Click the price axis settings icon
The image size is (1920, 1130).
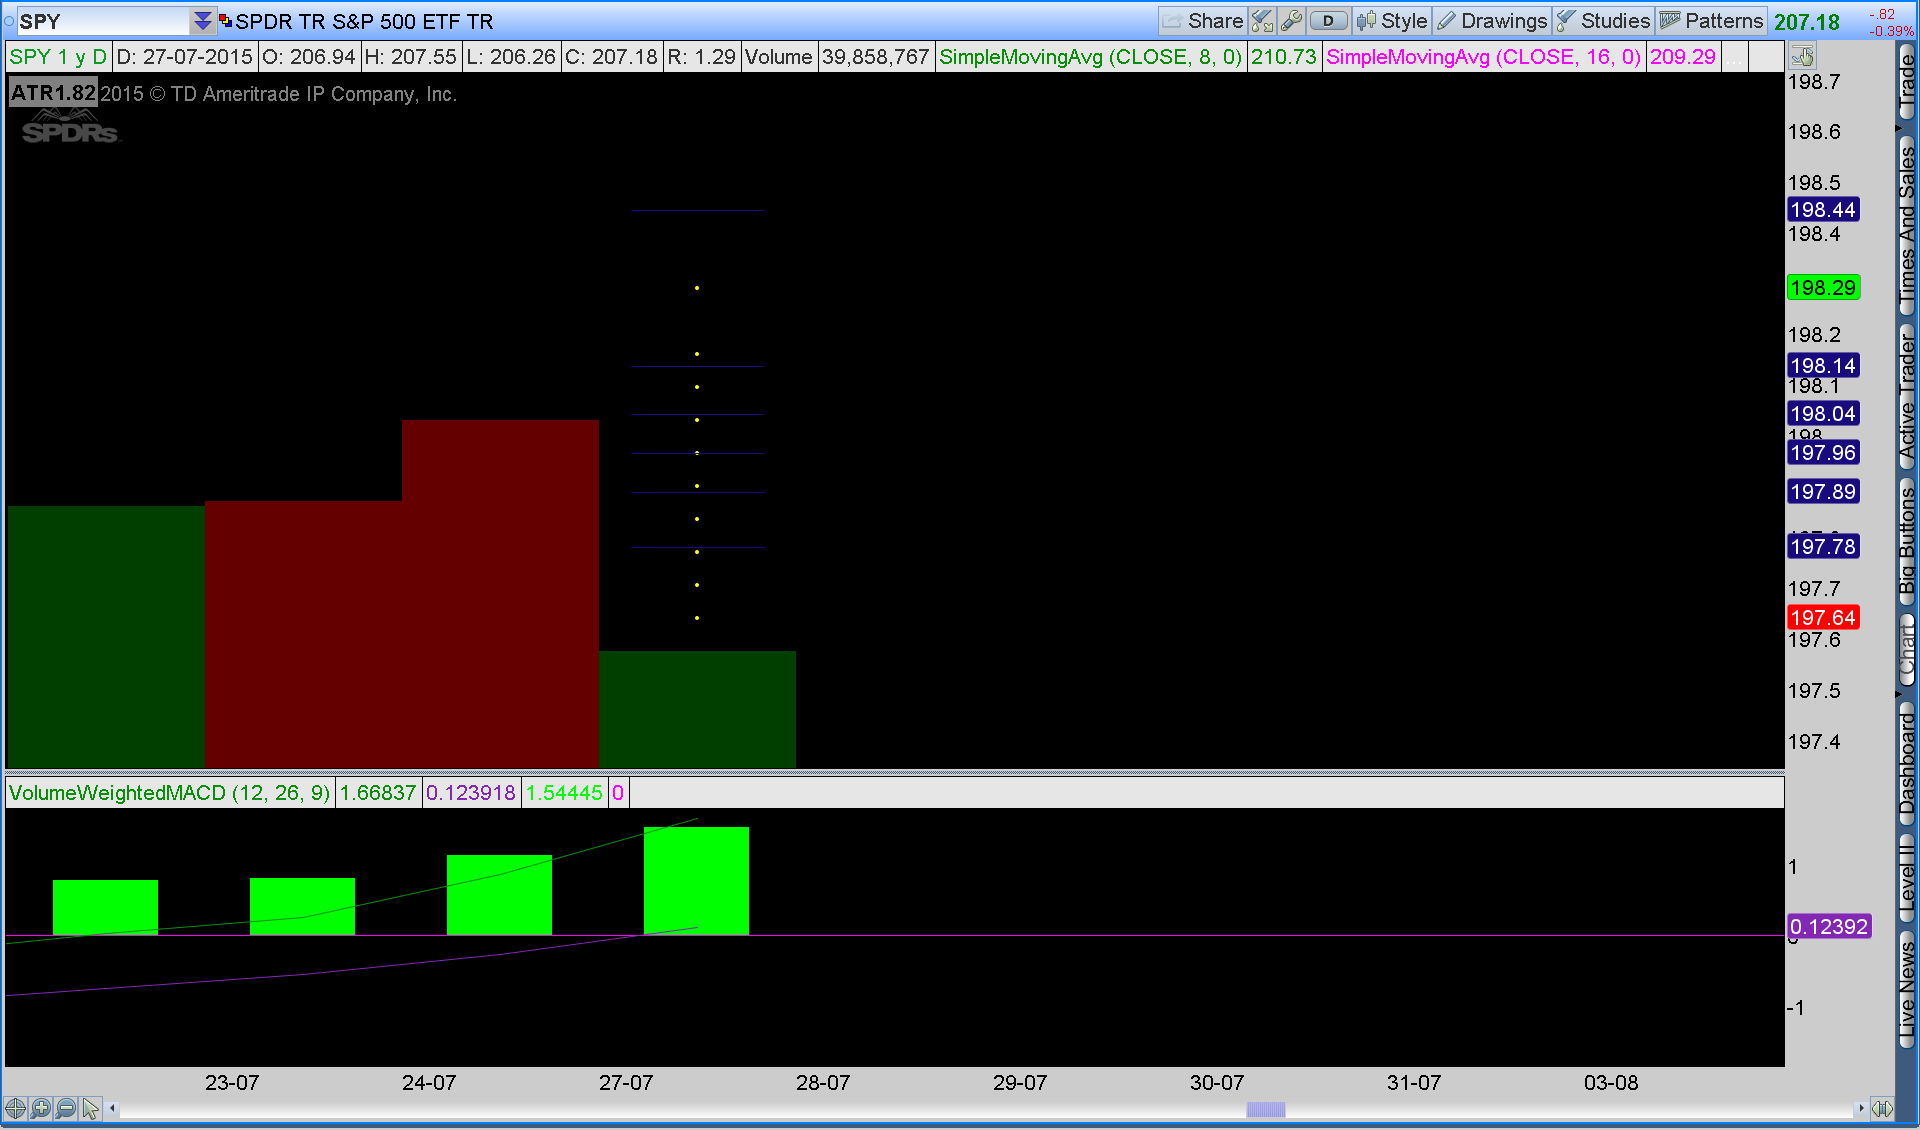pyautogui.click(x=1802, y=56)
